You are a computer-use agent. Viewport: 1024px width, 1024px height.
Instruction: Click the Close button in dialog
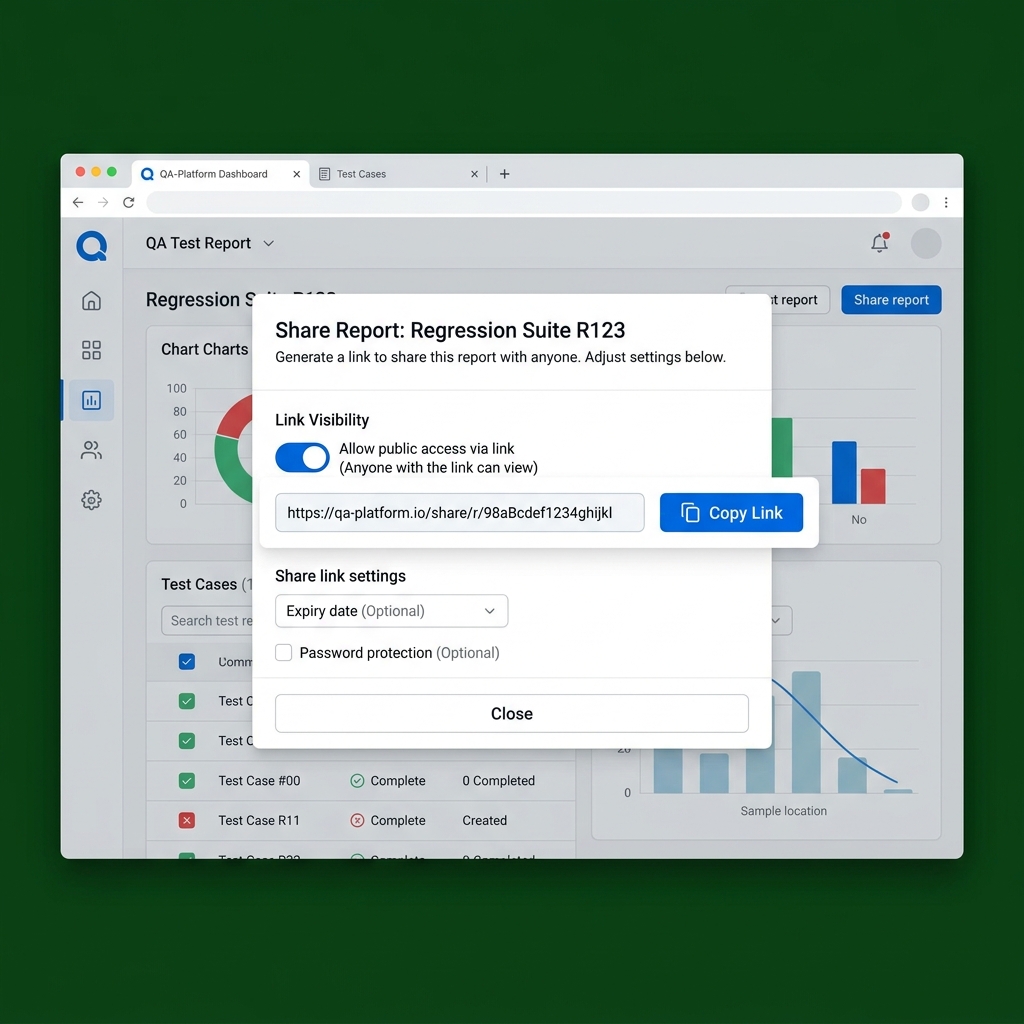pos(511,713)
